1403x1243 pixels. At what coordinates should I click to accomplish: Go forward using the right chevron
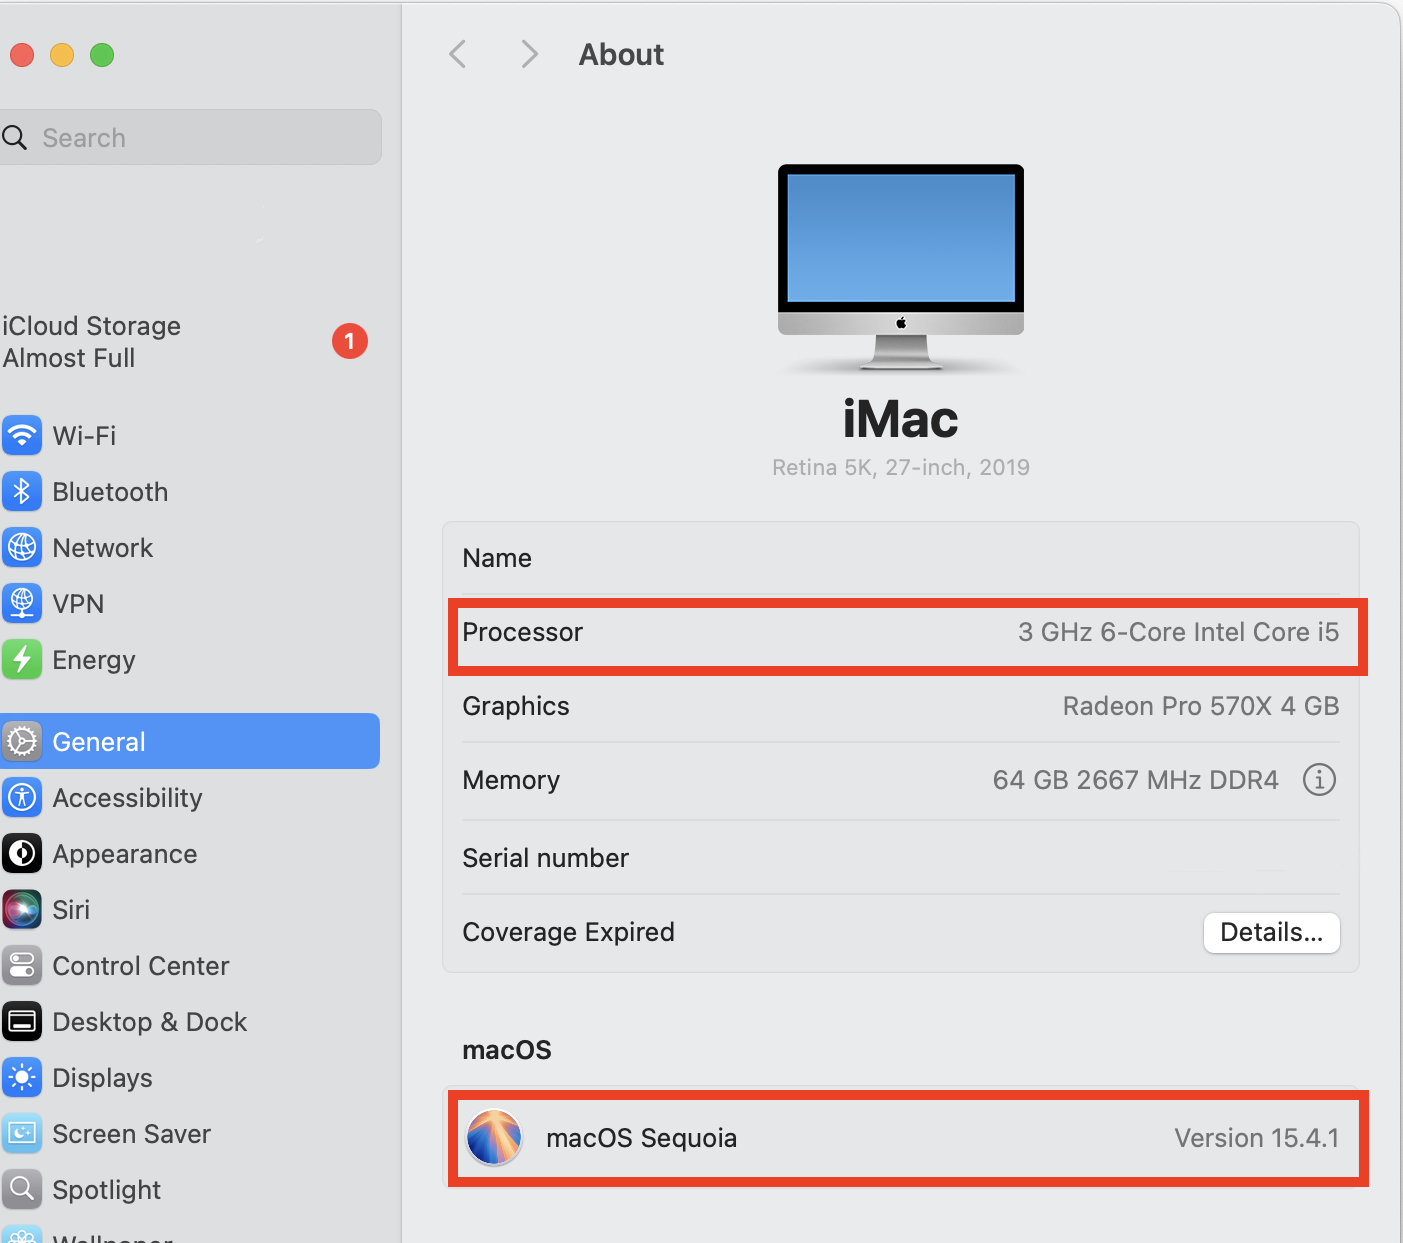tap(529, 54)
